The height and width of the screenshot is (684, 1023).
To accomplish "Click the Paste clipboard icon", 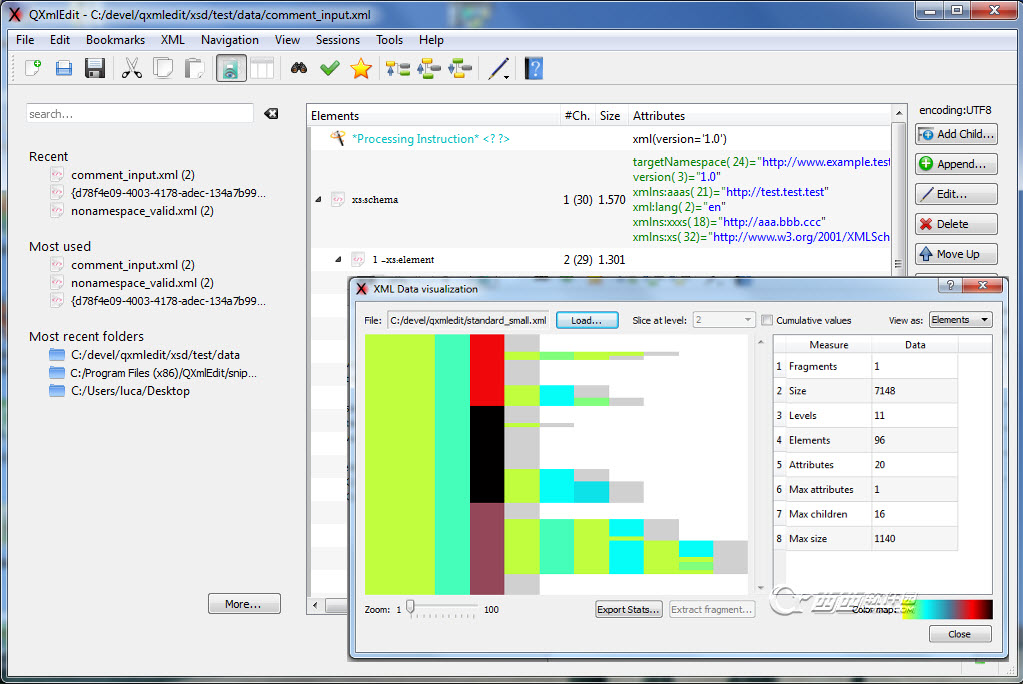I will click(x=194, y=68).
